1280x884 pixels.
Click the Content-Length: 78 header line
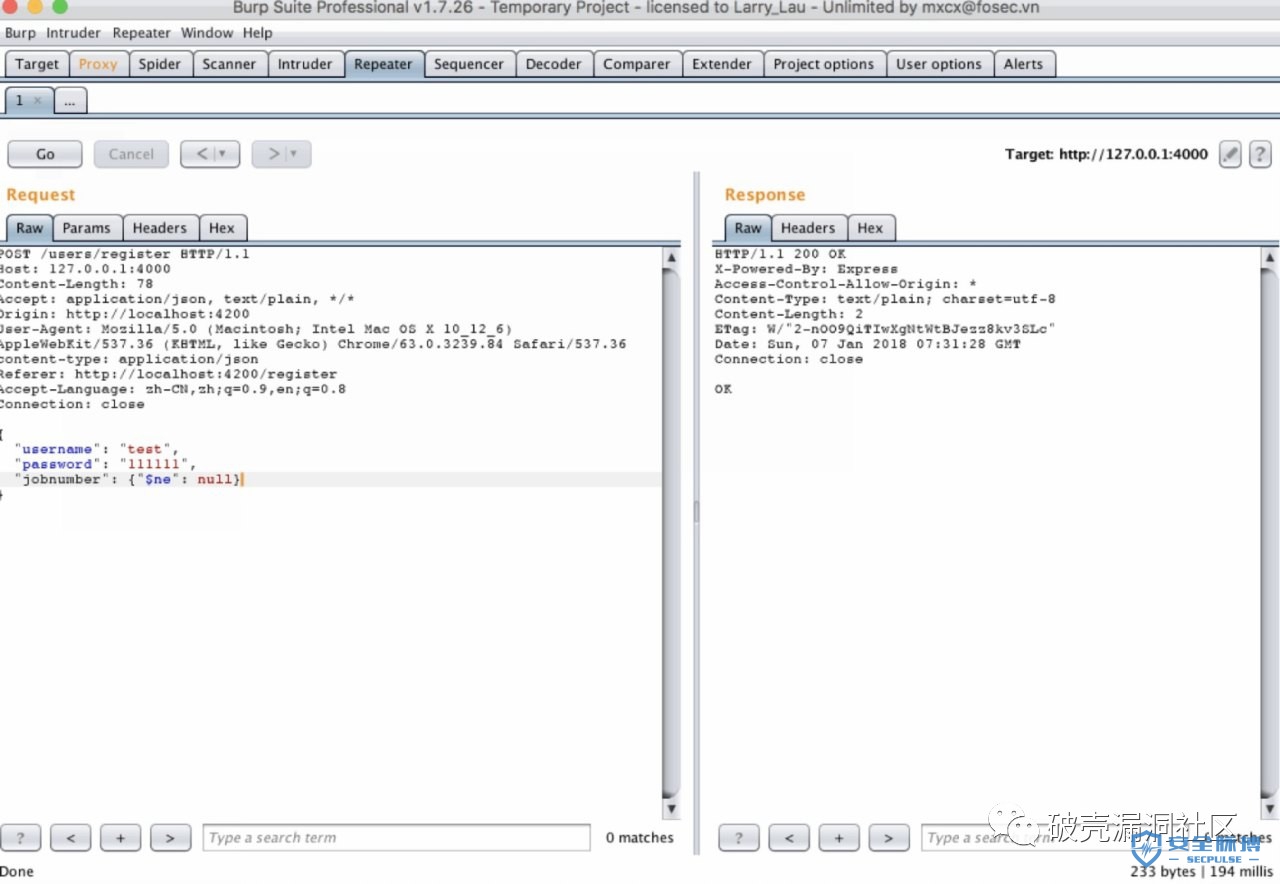77,284
